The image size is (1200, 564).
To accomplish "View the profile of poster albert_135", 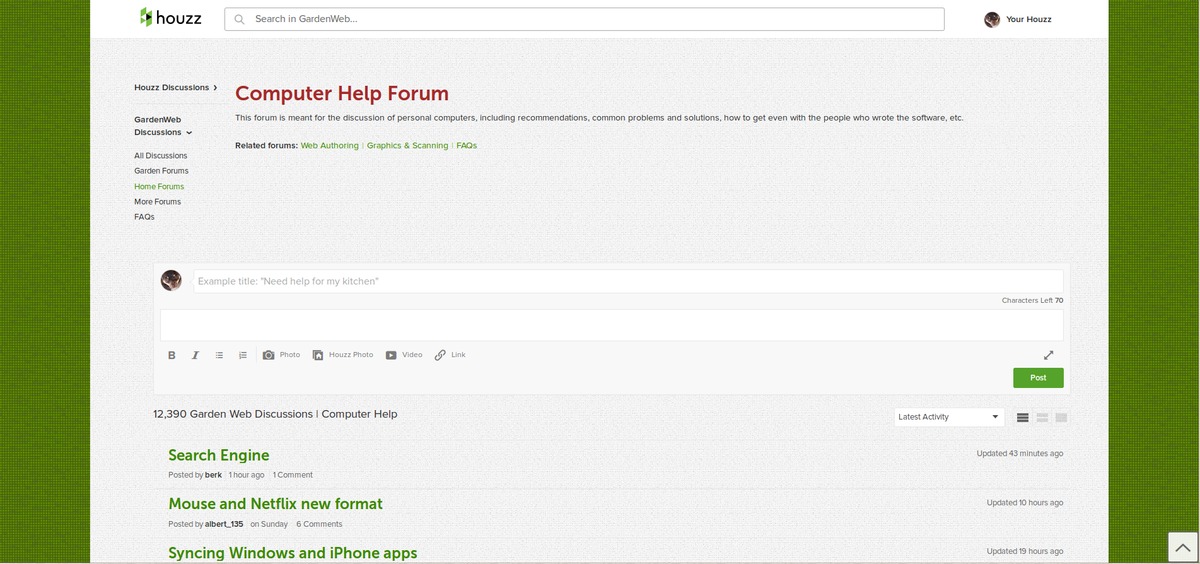I will [x=224, y=524].
